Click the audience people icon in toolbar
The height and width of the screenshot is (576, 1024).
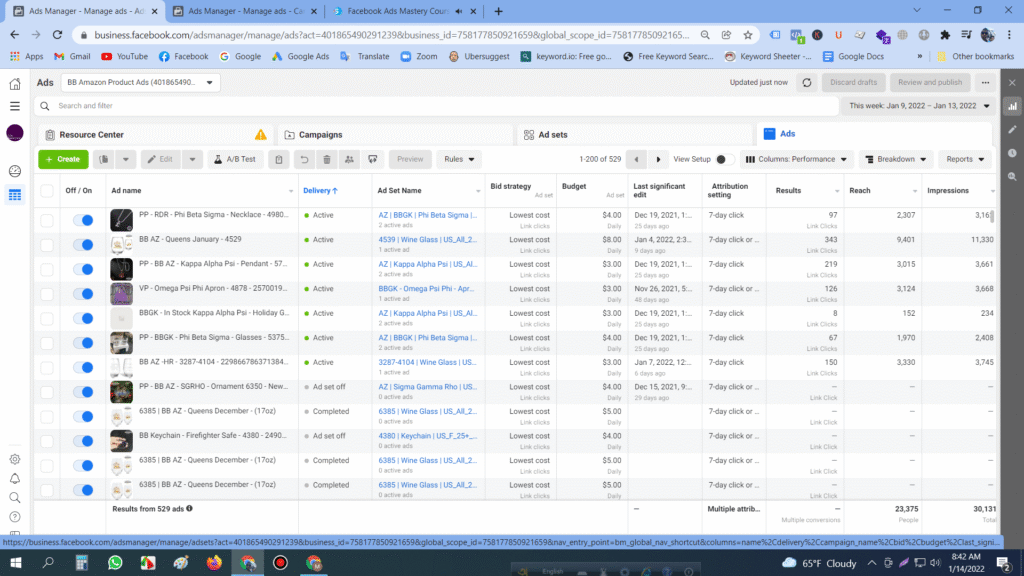349,159
